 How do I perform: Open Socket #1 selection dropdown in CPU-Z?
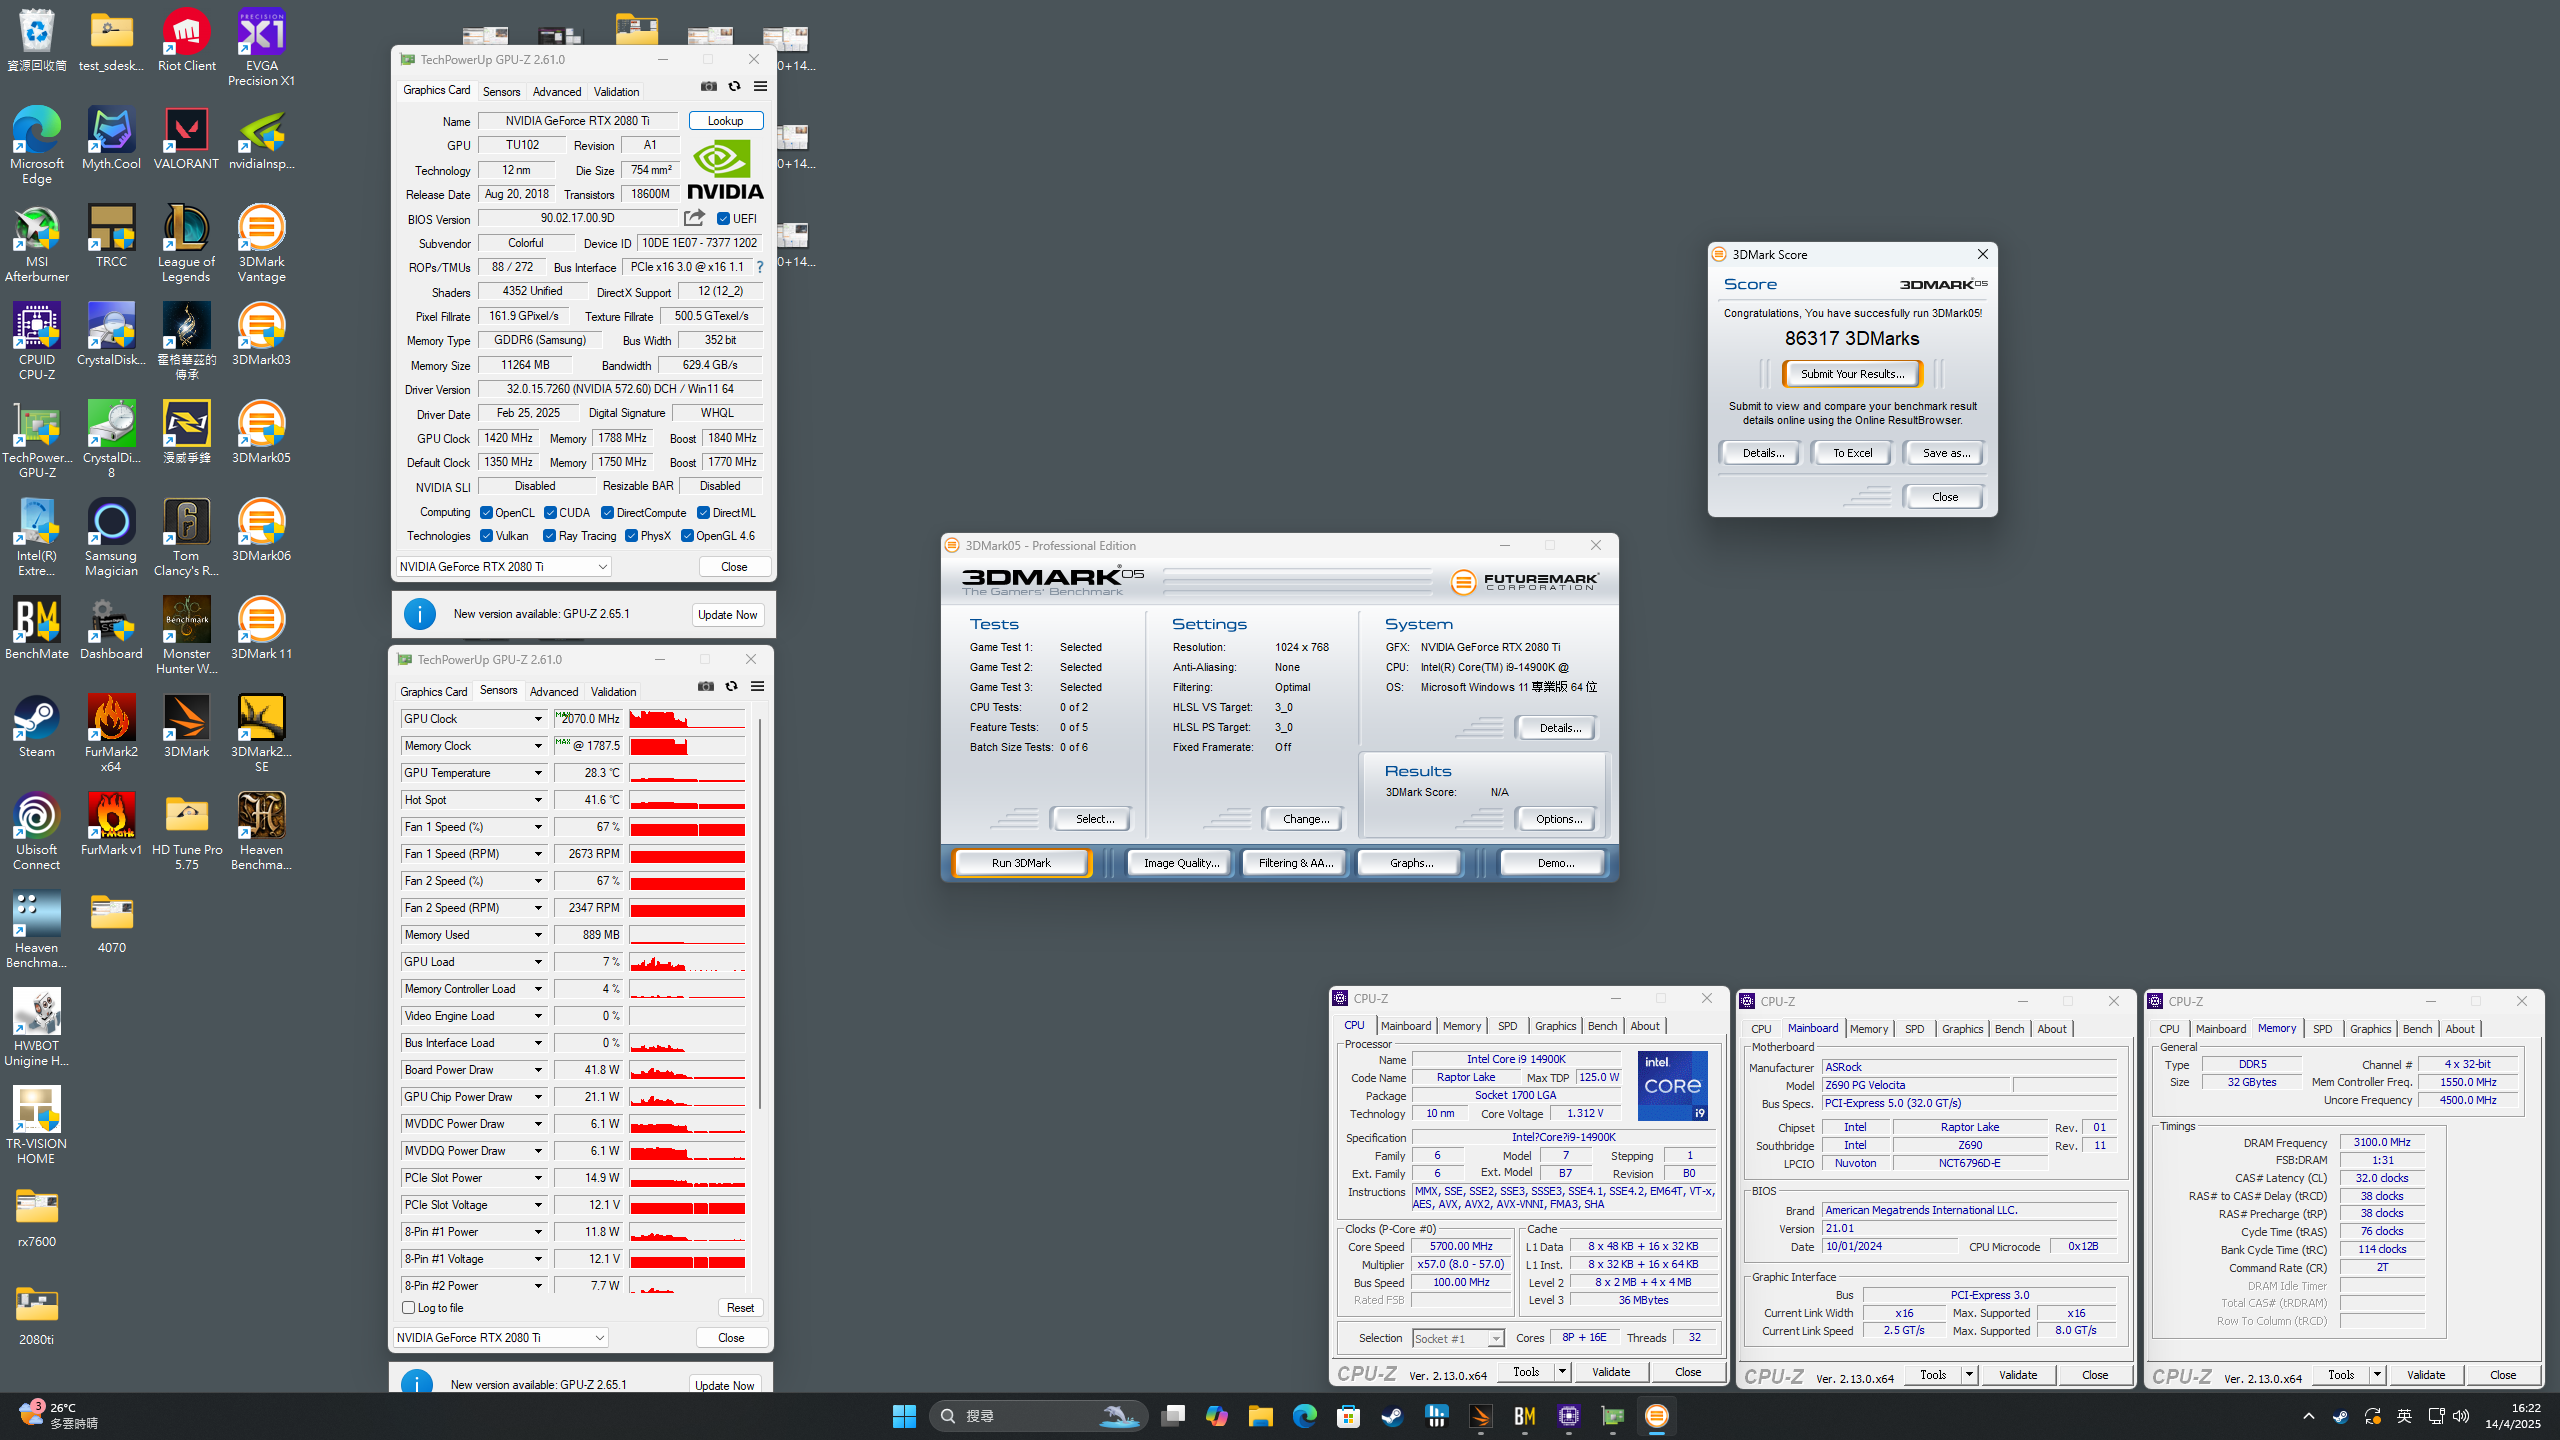[x=1457, y=1339]
